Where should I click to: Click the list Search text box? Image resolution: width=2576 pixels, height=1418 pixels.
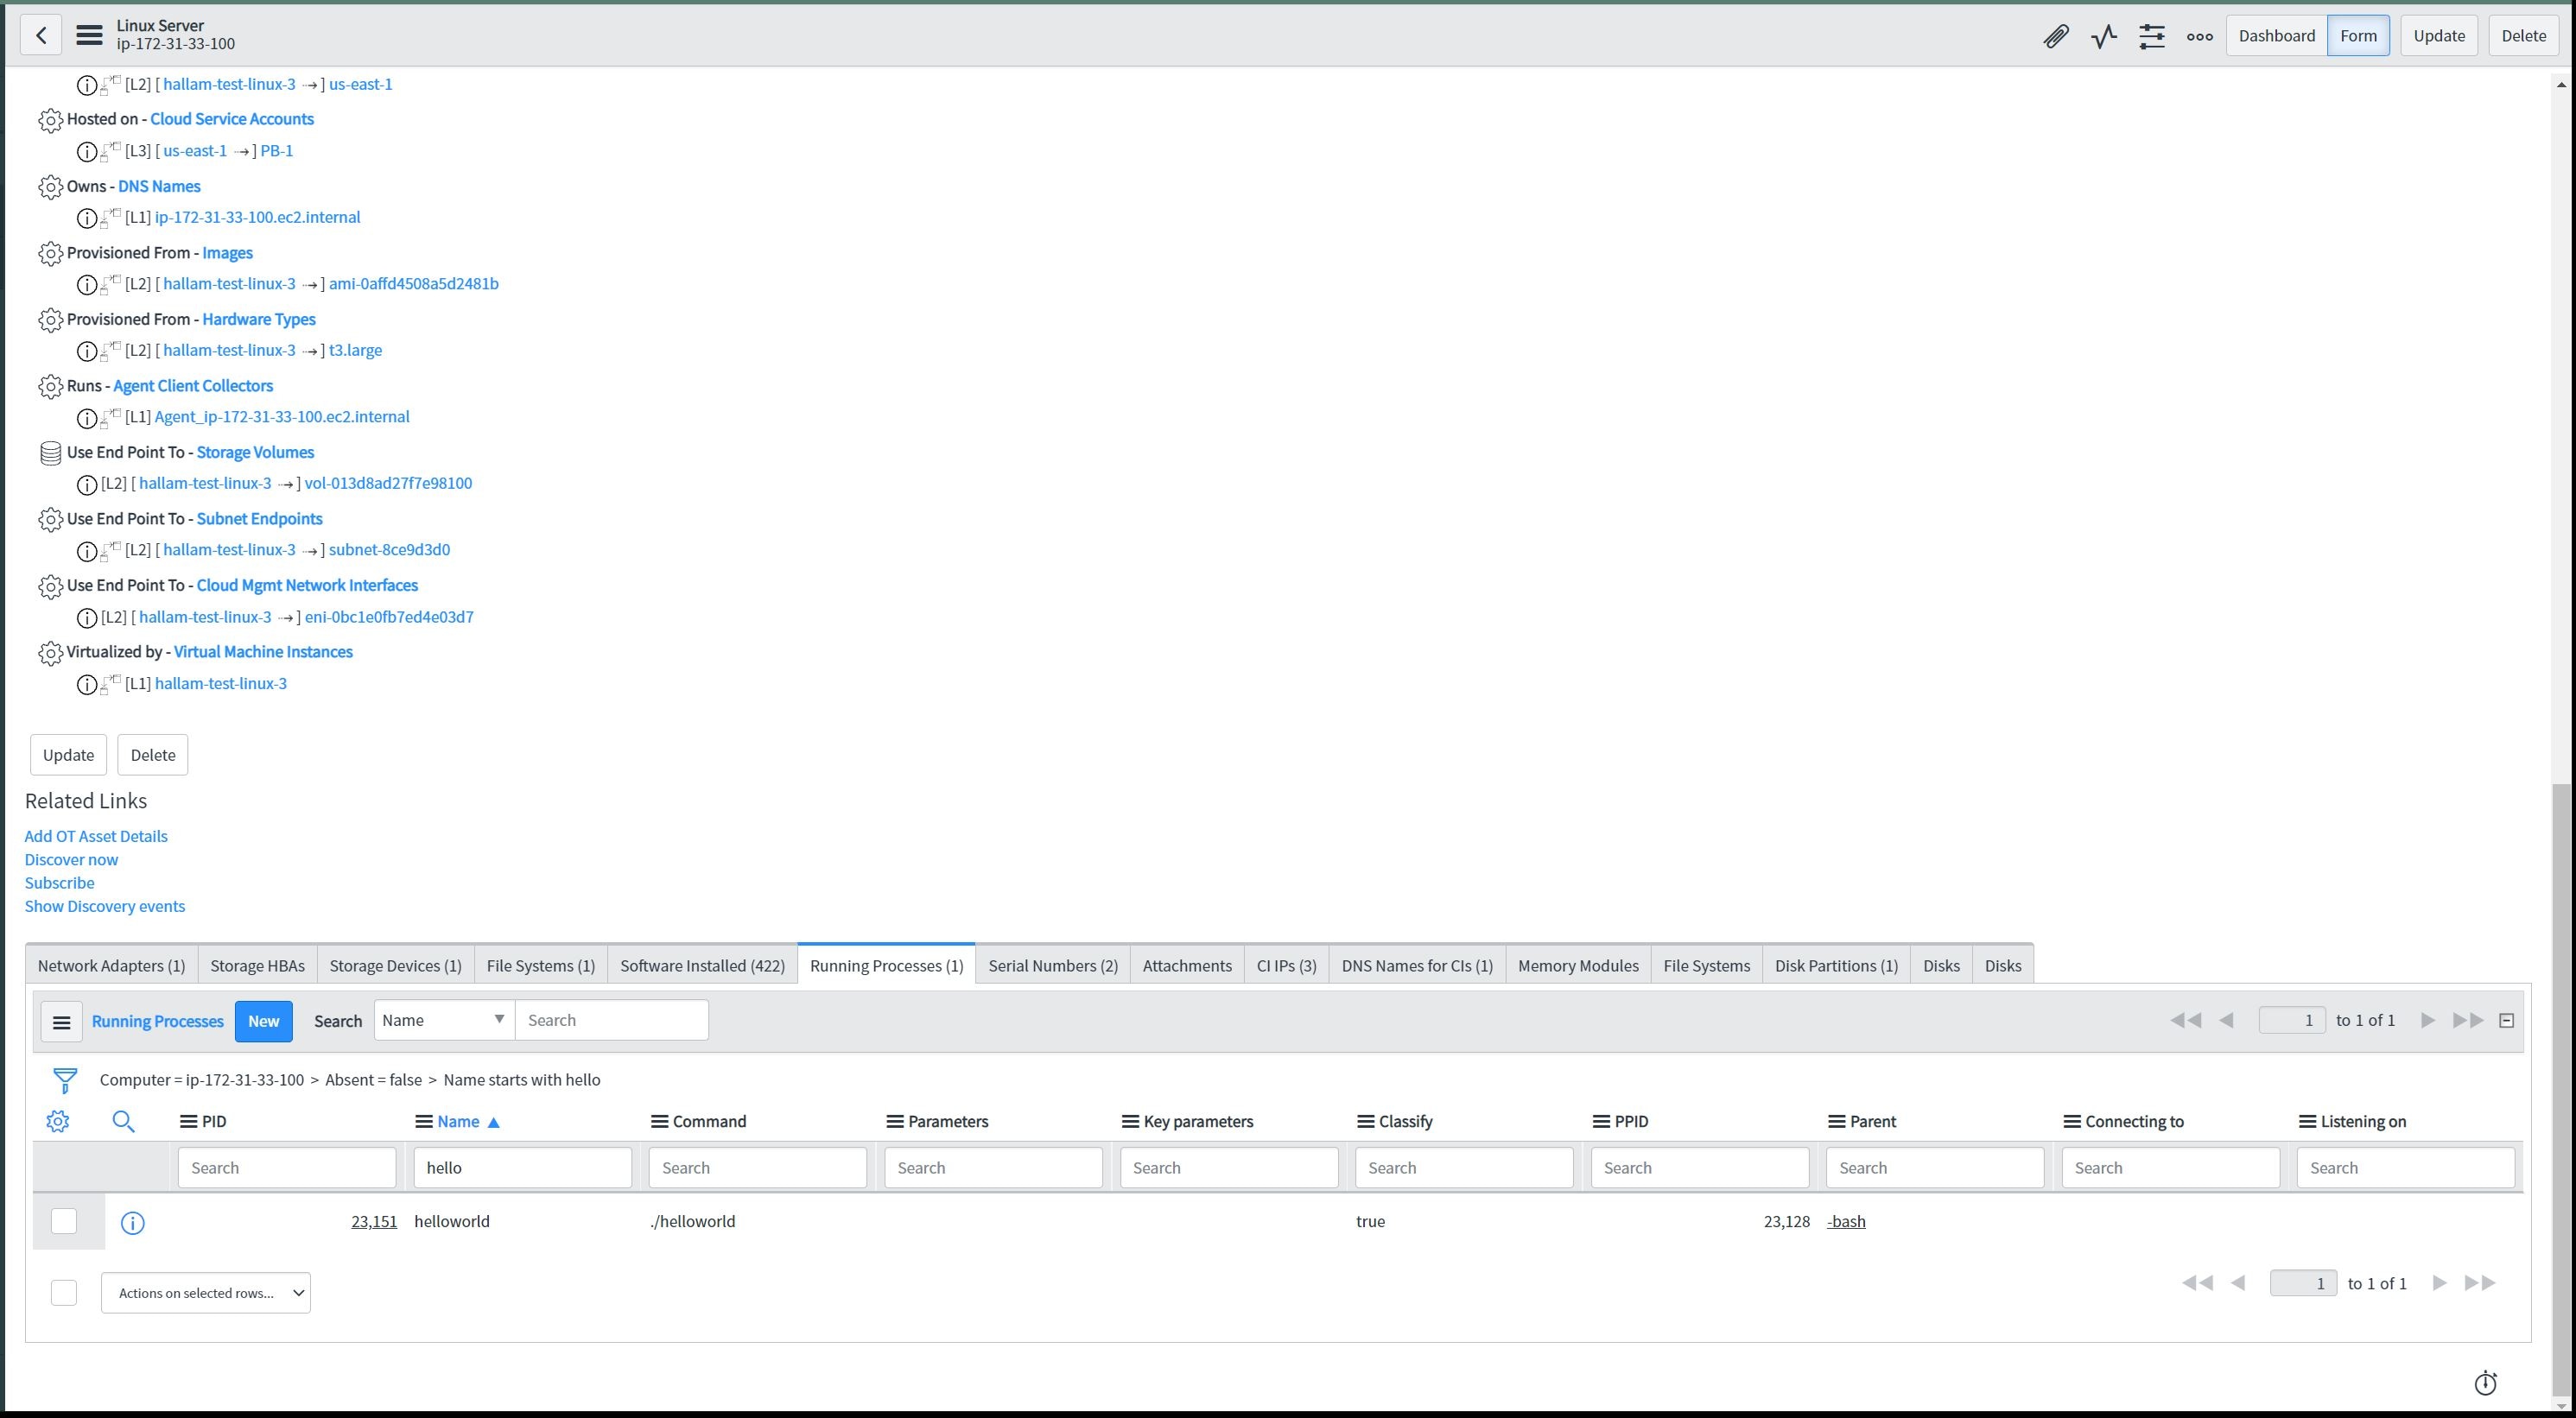click(611, 1020)
